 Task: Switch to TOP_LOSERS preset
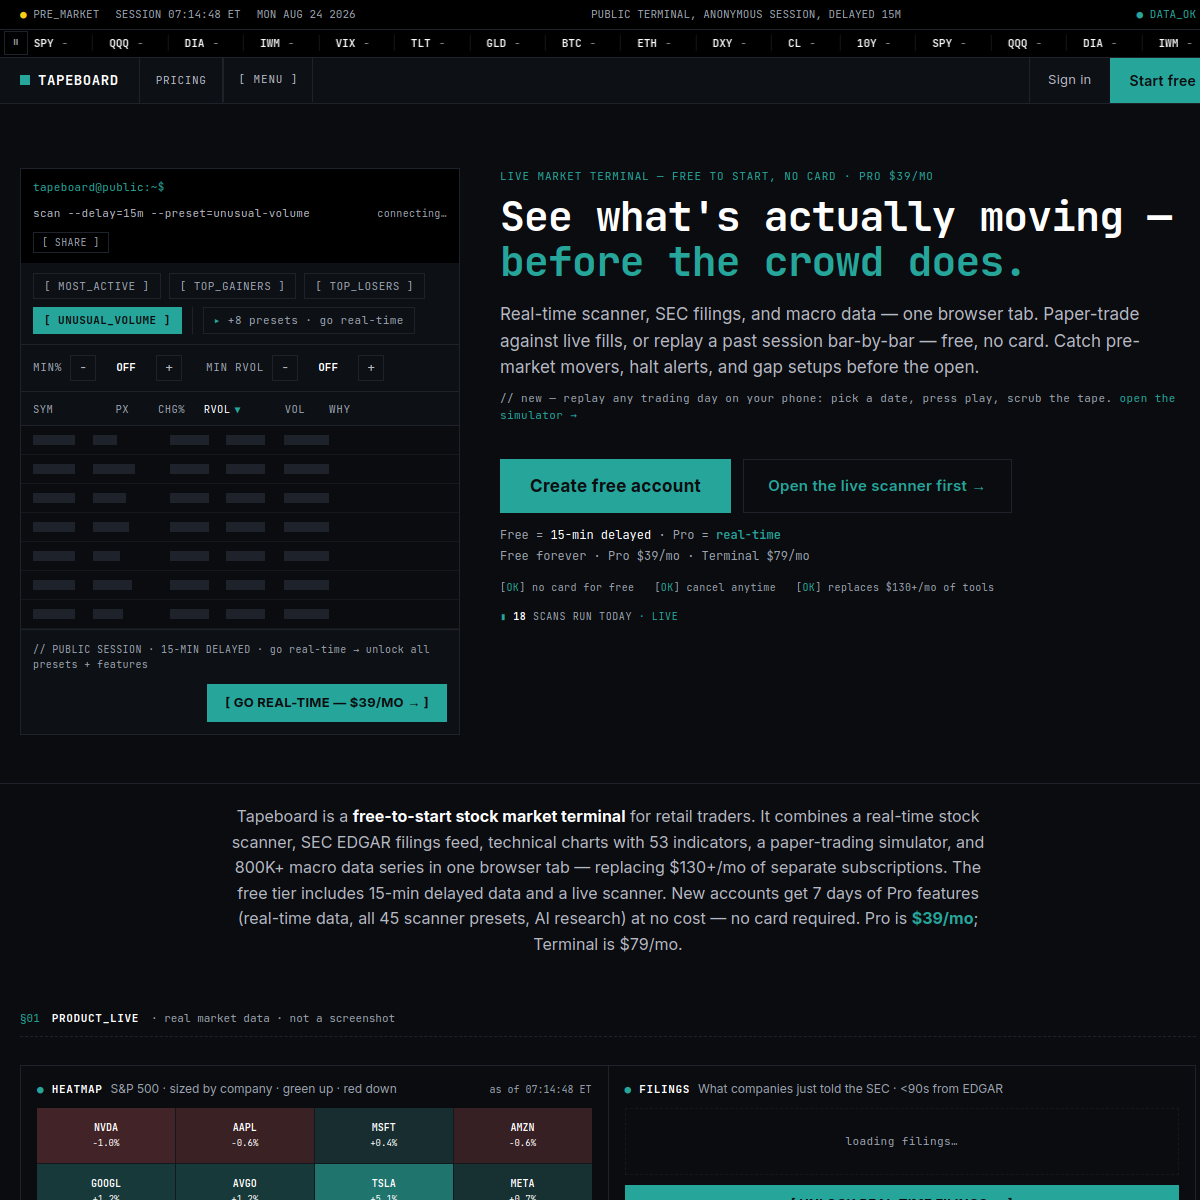[364, 286]
